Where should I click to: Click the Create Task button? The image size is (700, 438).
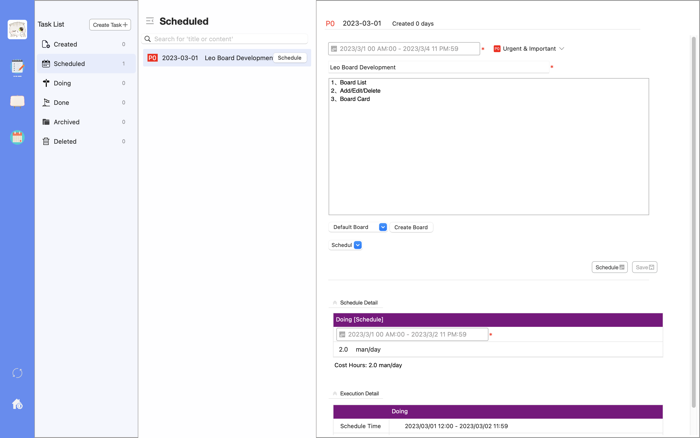[110, 25]
